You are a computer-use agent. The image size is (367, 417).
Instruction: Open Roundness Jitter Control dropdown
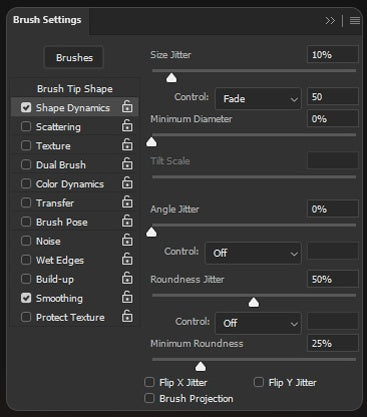(x=258, y=323)
